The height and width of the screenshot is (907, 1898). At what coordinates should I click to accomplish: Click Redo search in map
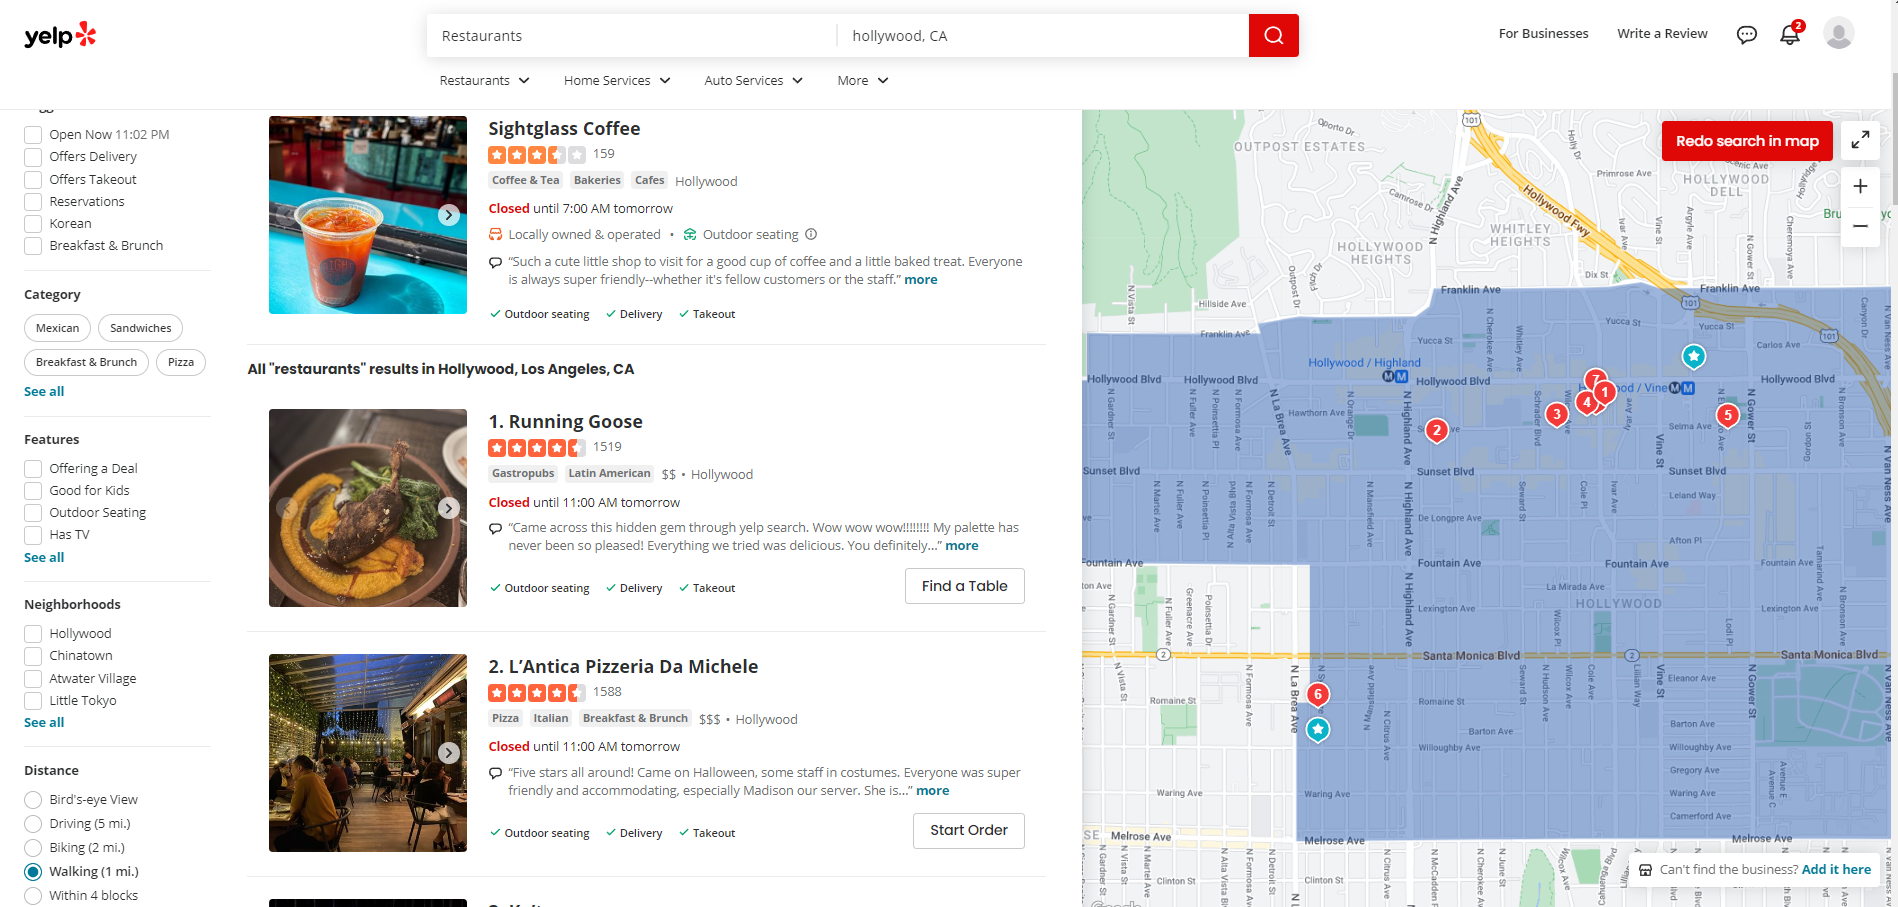[1747, 141]
